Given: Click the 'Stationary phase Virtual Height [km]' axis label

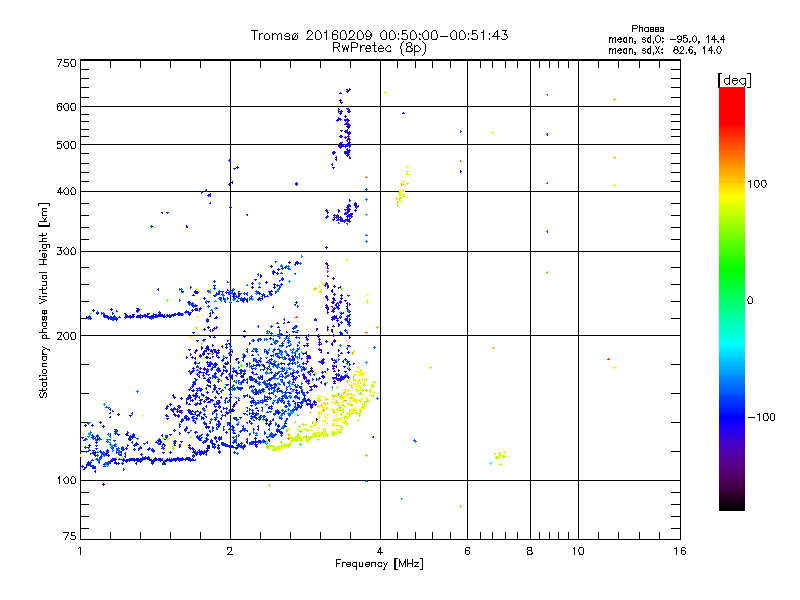Looking at the screenshot, I should click(43, 301).
